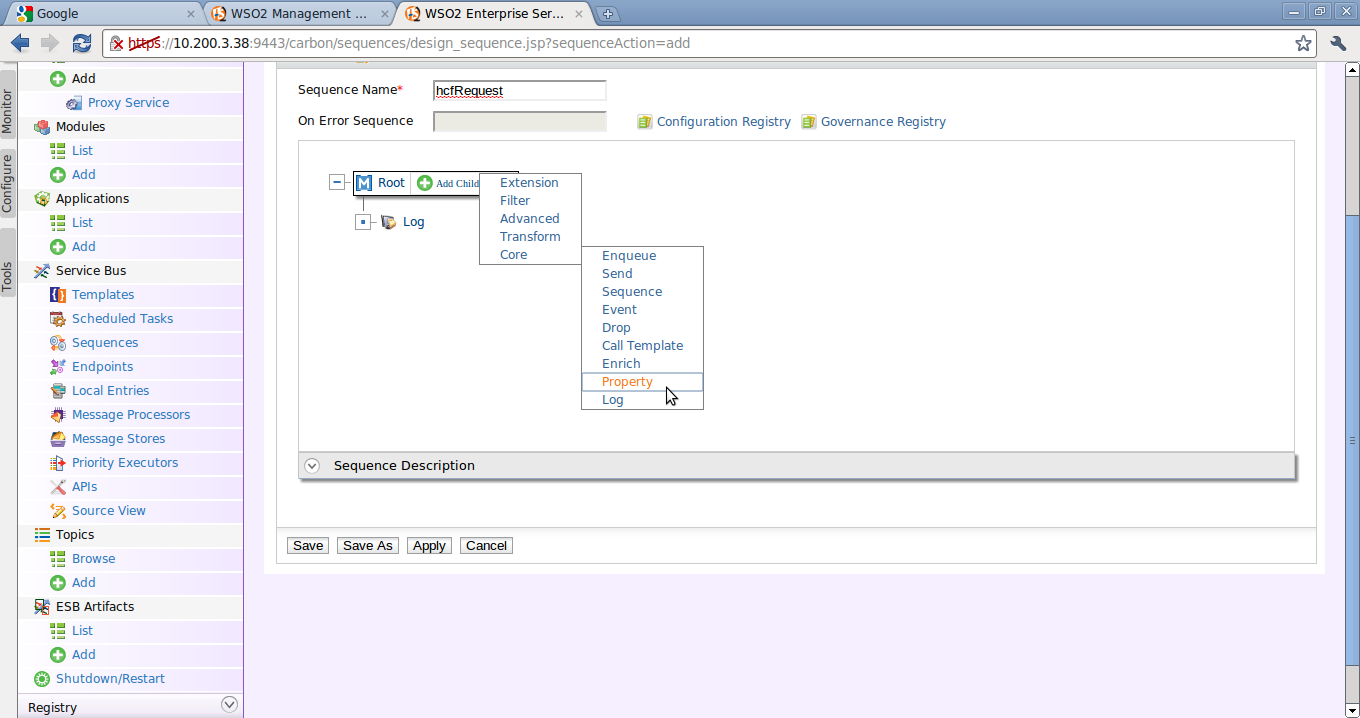Open the Monitor side tab
Viewport: 1360px width, 718px height.
tap(7, 111)
